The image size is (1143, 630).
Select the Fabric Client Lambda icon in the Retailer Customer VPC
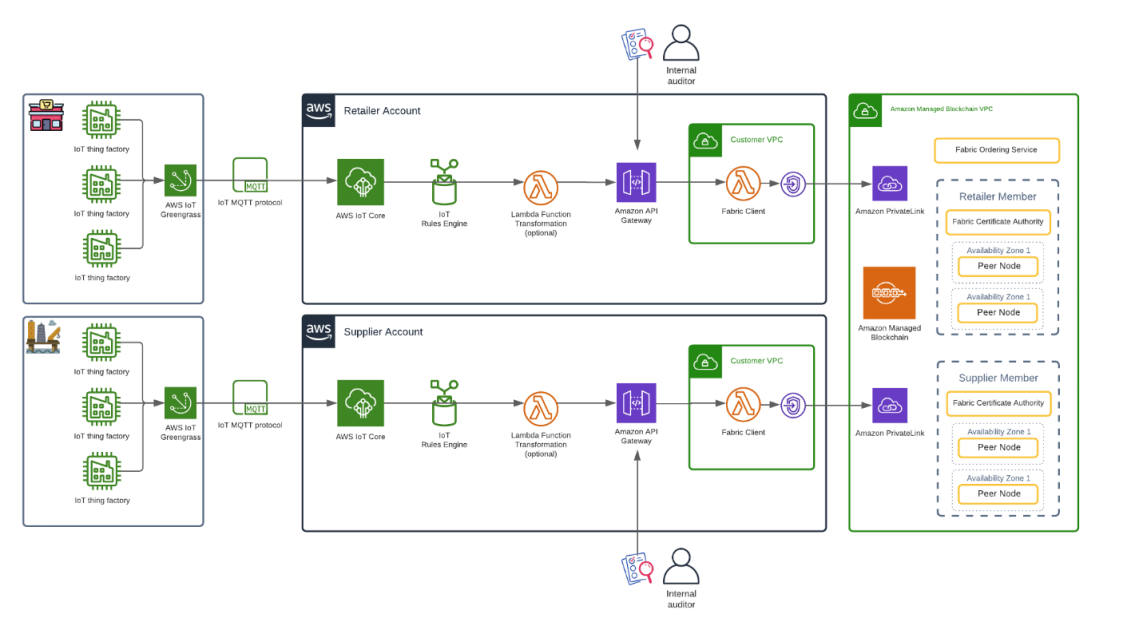point(743,184)
